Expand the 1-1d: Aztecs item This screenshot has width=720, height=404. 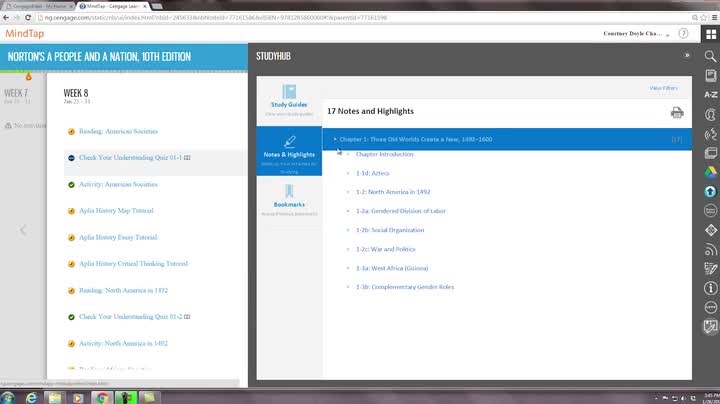point(372,173)
